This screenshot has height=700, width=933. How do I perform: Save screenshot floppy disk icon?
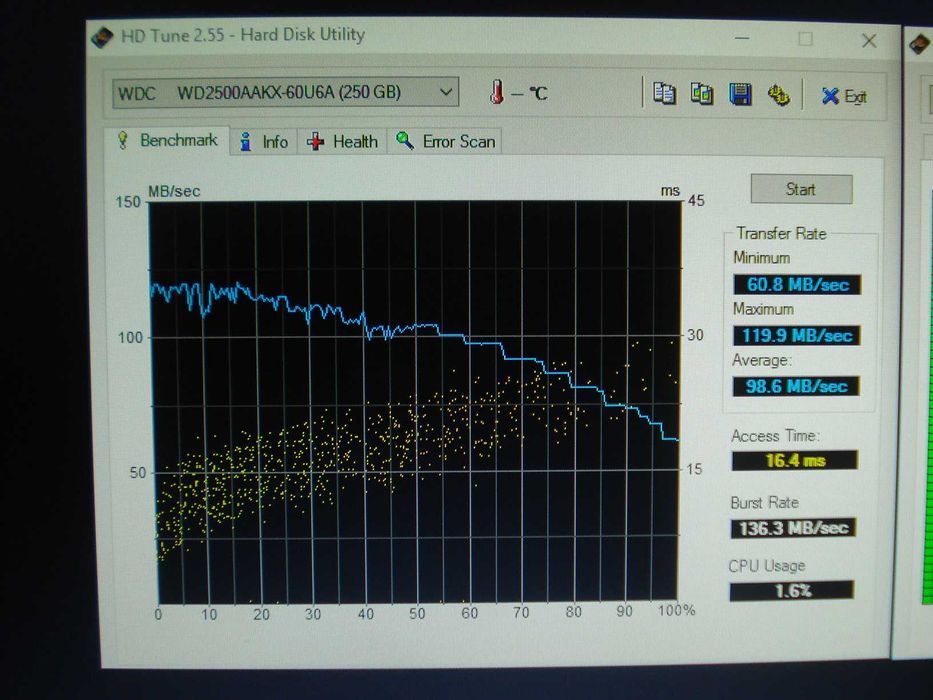coord(740,94)
